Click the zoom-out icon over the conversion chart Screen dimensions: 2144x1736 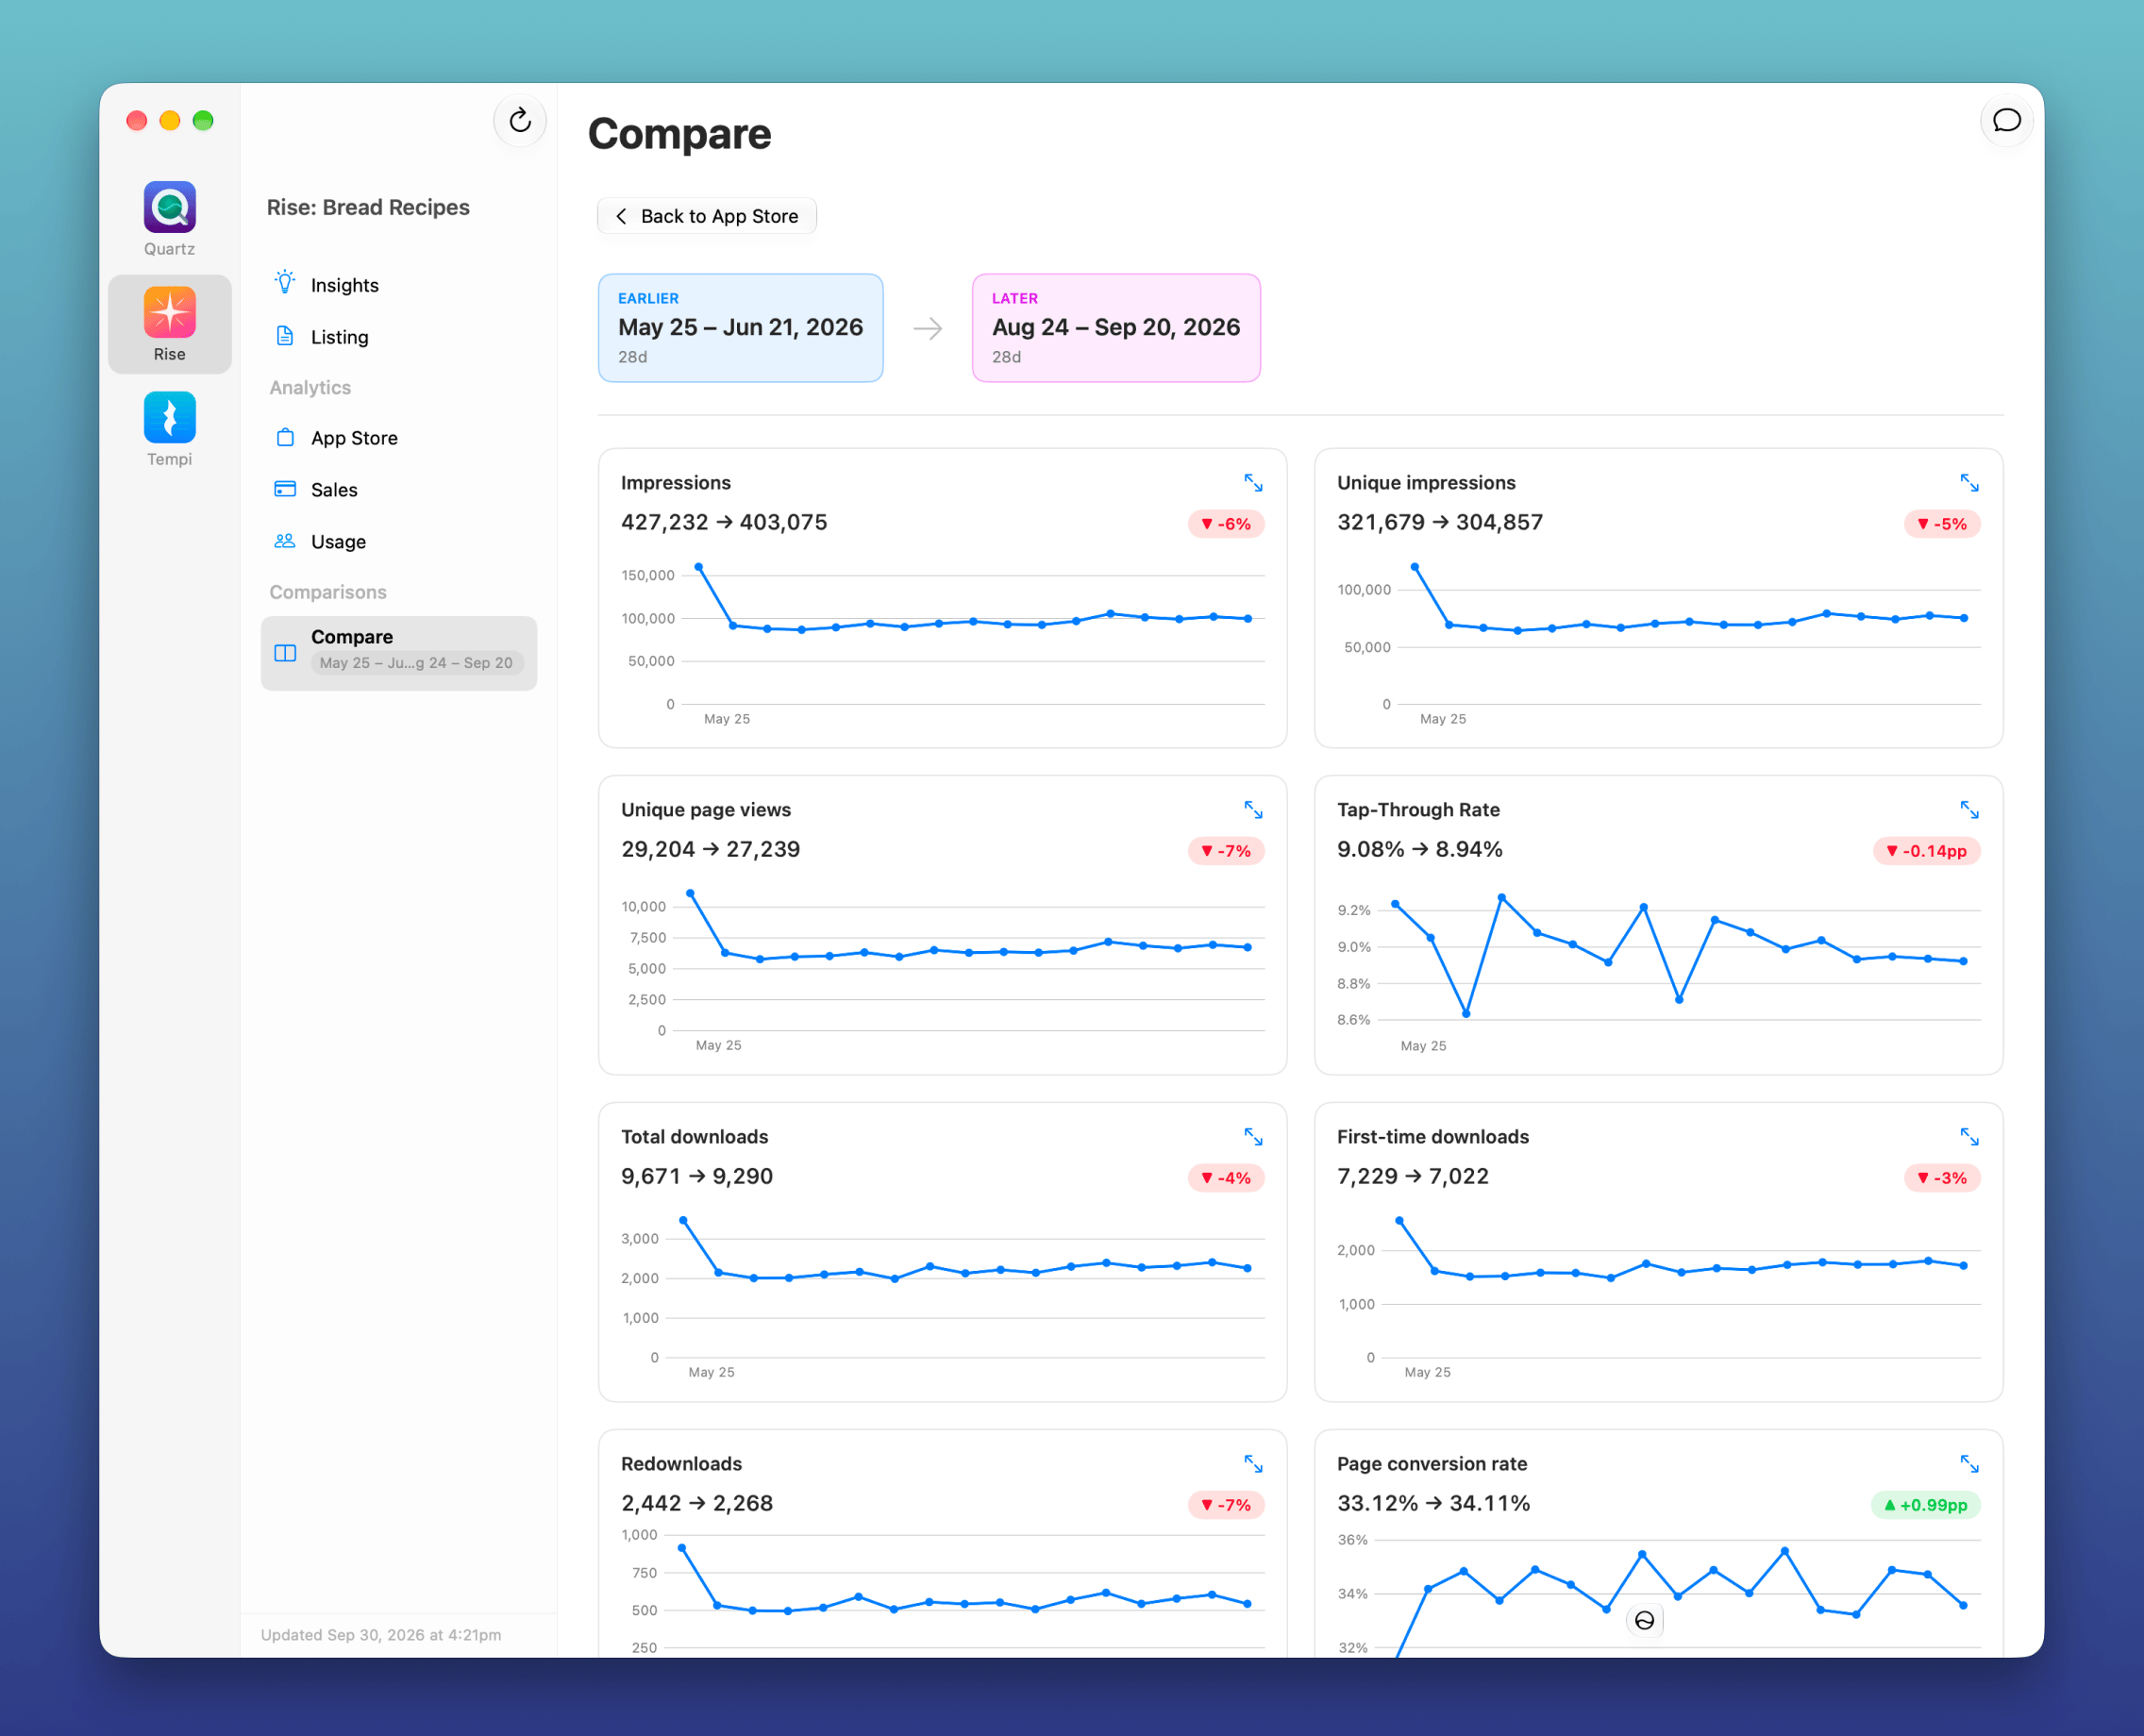pos(1644,1621)
